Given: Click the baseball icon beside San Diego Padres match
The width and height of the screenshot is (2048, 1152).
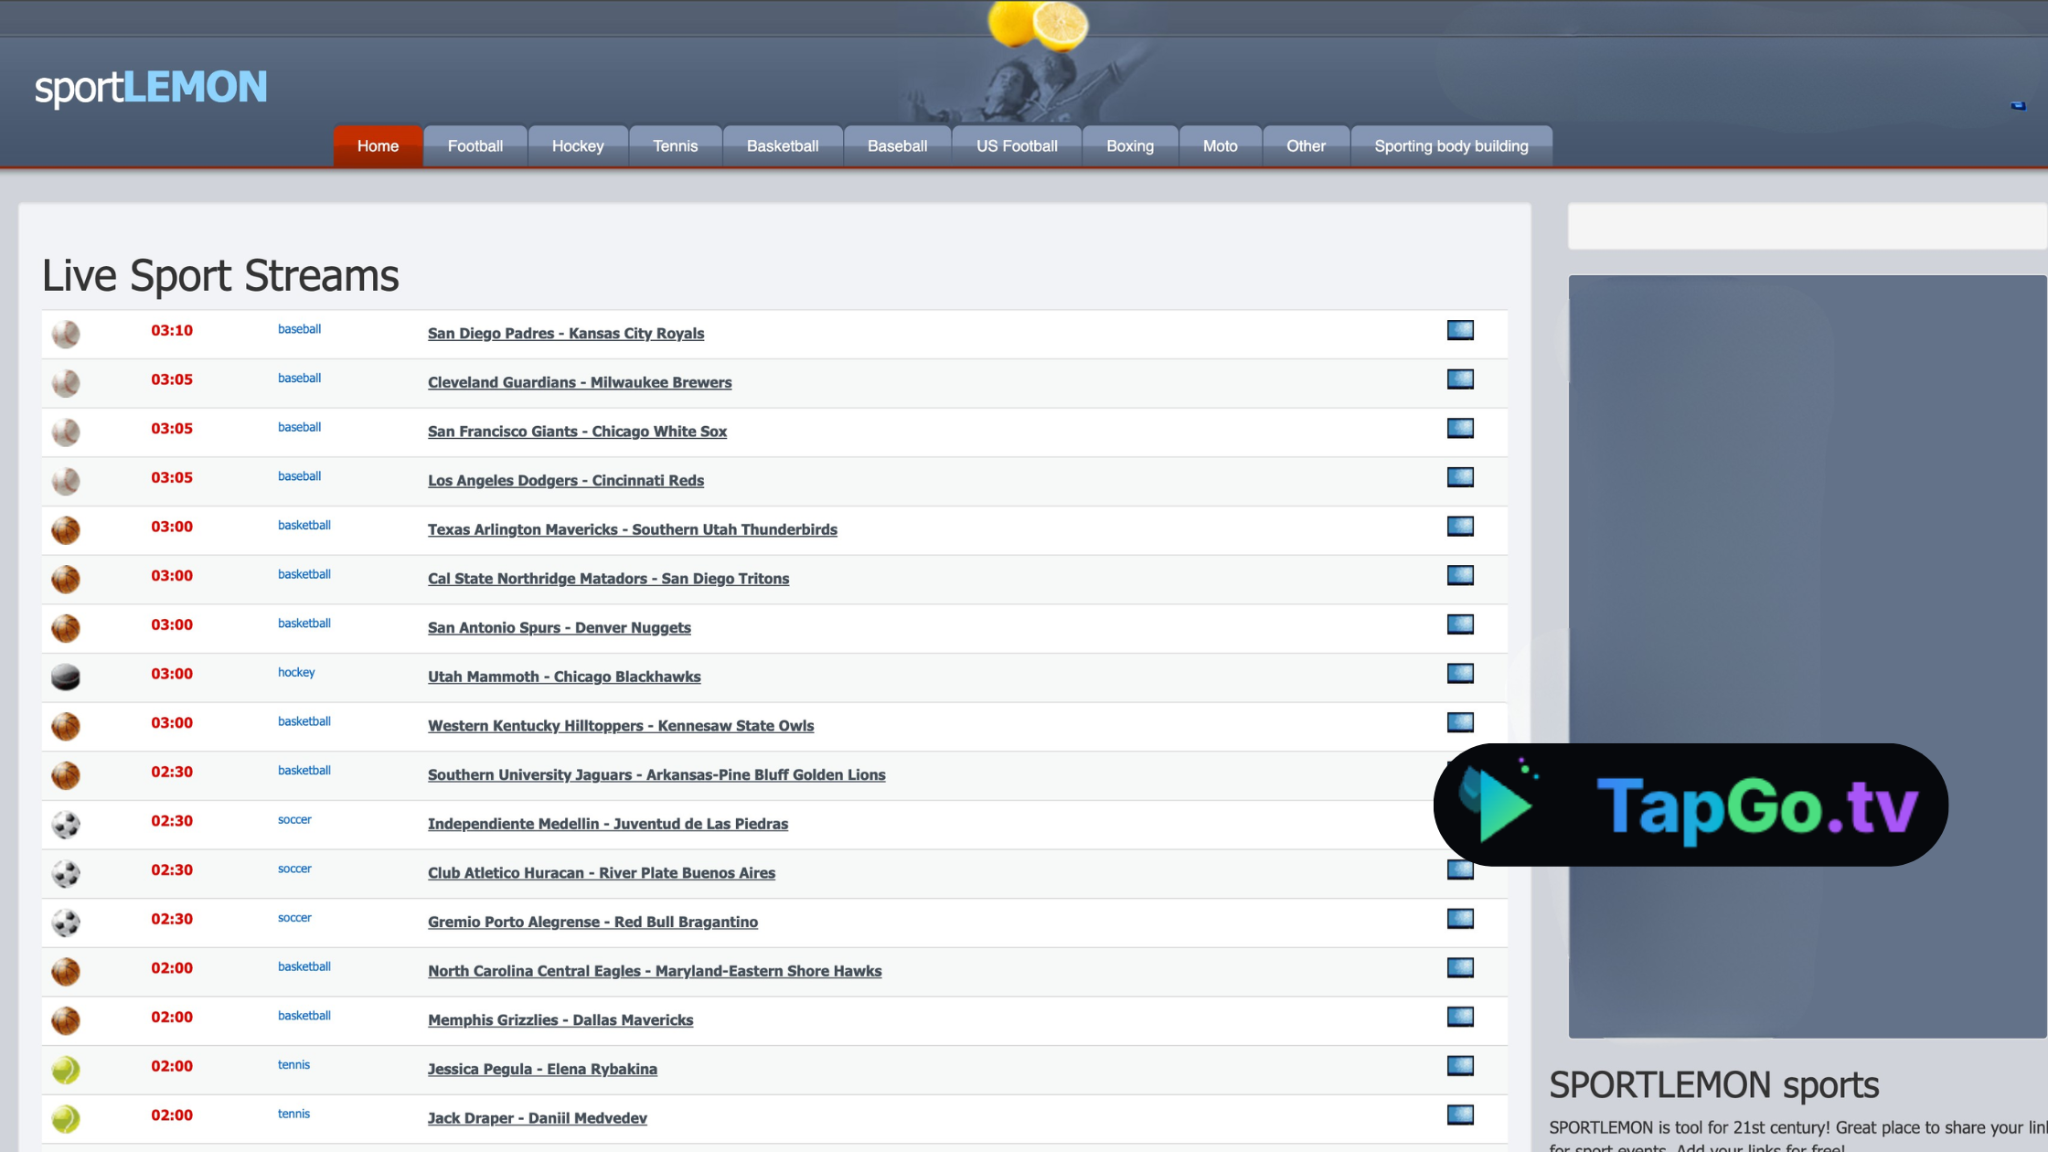Looking at the screenshot, I should click(x=65, y=334).
